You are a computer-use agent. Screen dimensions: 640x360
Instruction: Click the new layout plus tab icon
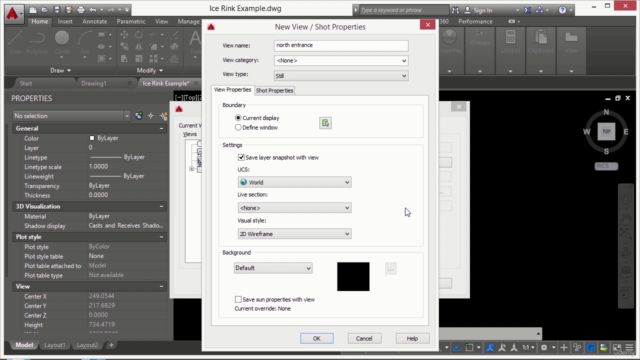click(x=111, y=345)
